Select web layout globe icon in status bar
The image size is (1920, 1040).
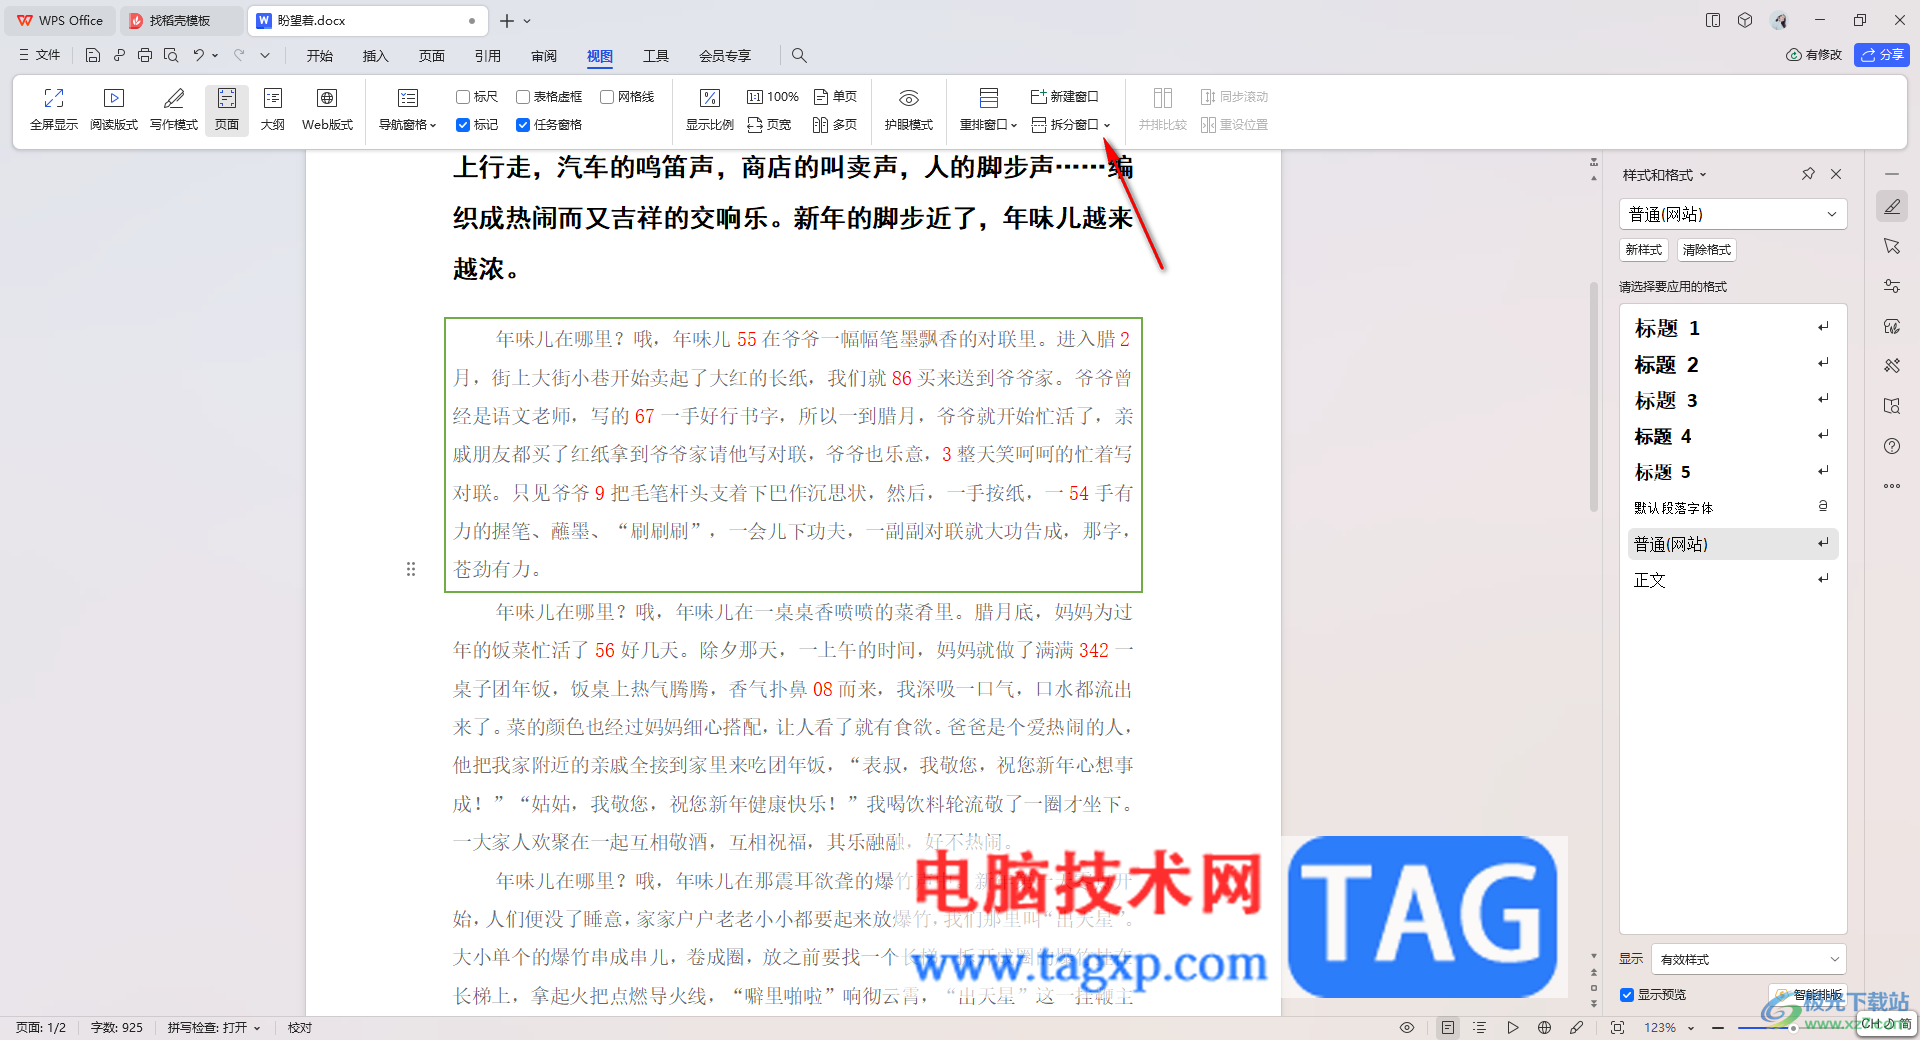point(1545,1027)
